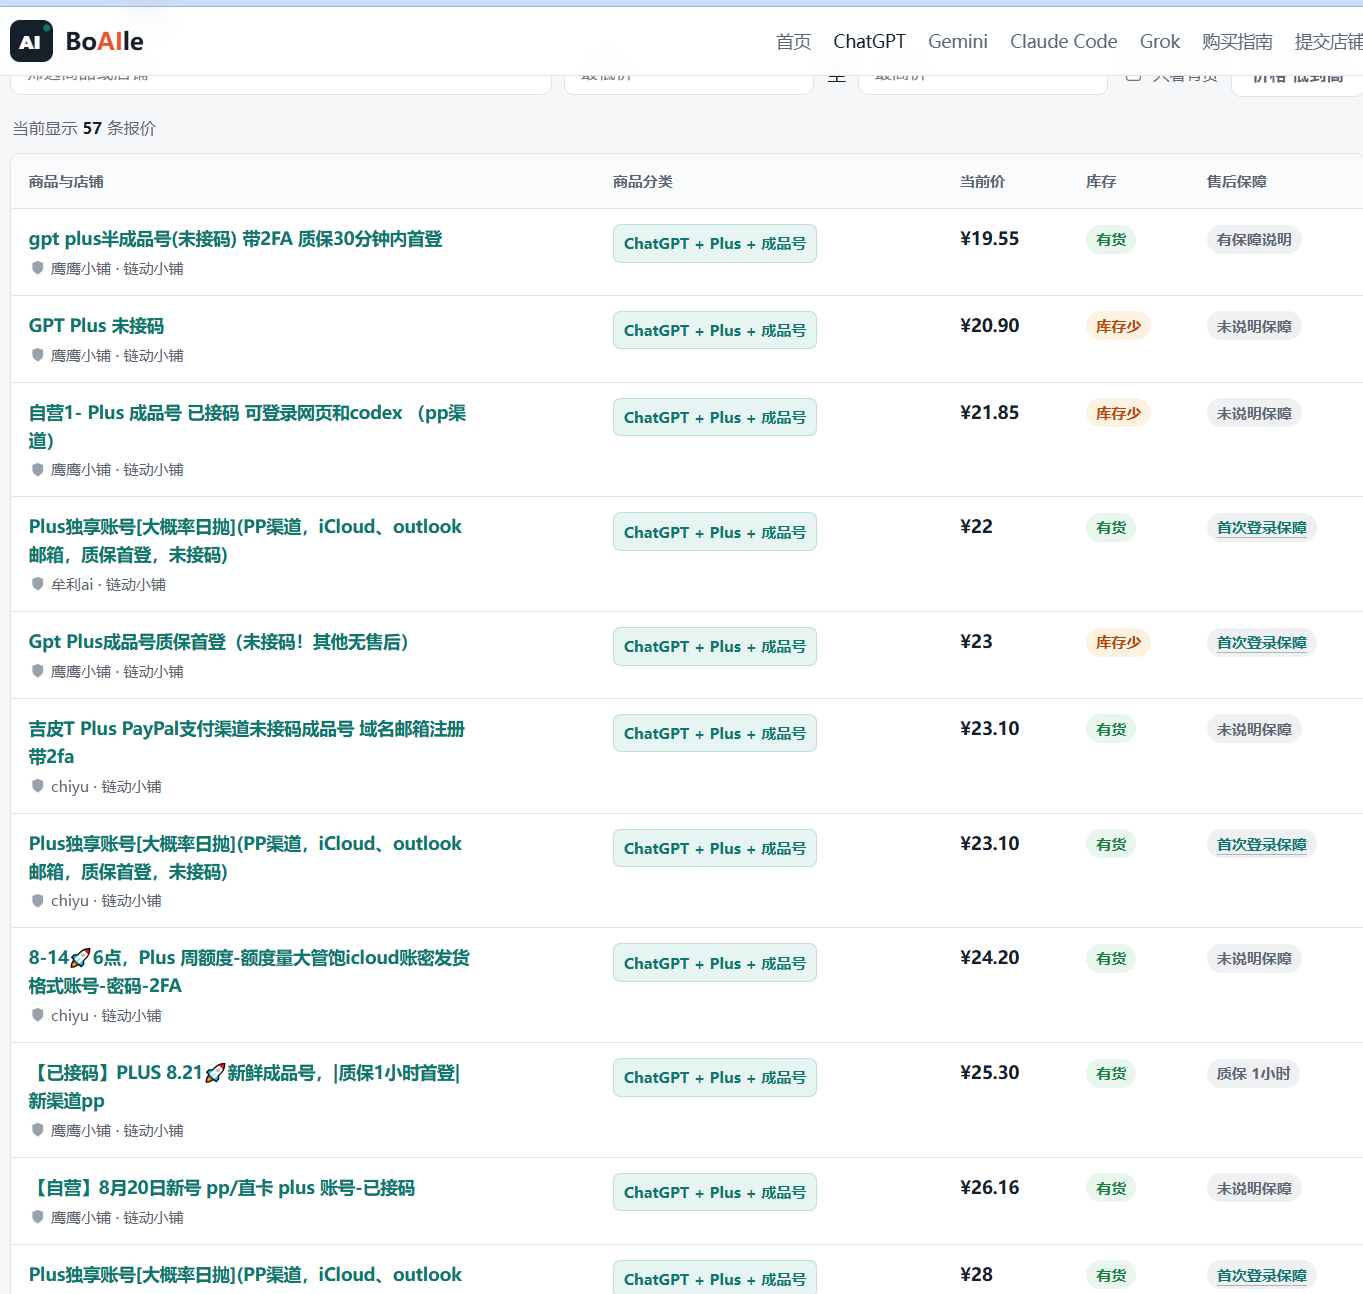This screenshot has height=1294, width=1363.
Task: Open 吉皮T Plus PayPal支付渠道 listing
Action: click(x=247, y=742)
